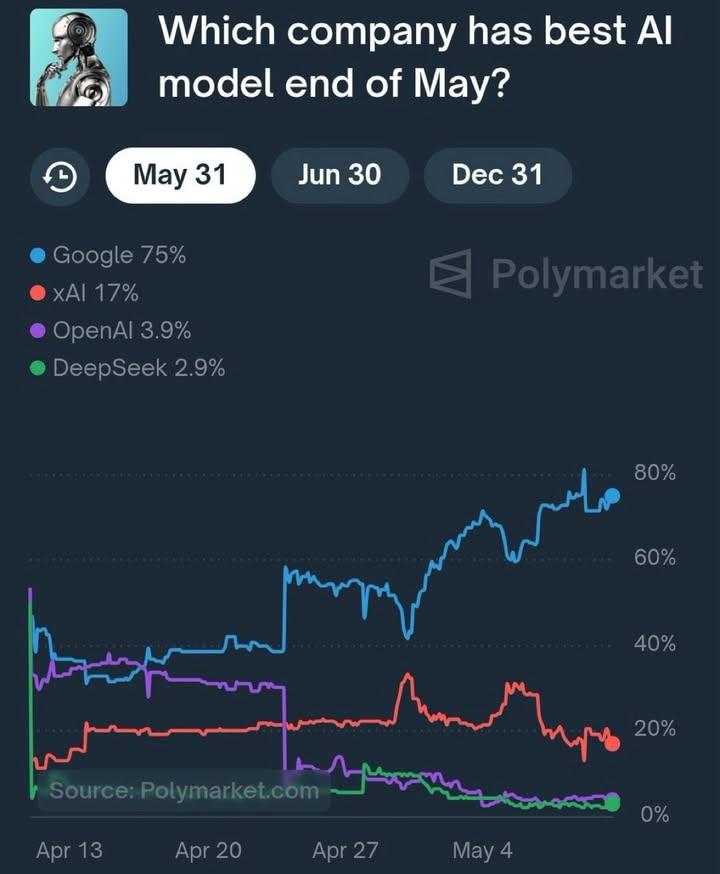
Task: Click the OpenAI purple legend dot
Action: [38, 331]
